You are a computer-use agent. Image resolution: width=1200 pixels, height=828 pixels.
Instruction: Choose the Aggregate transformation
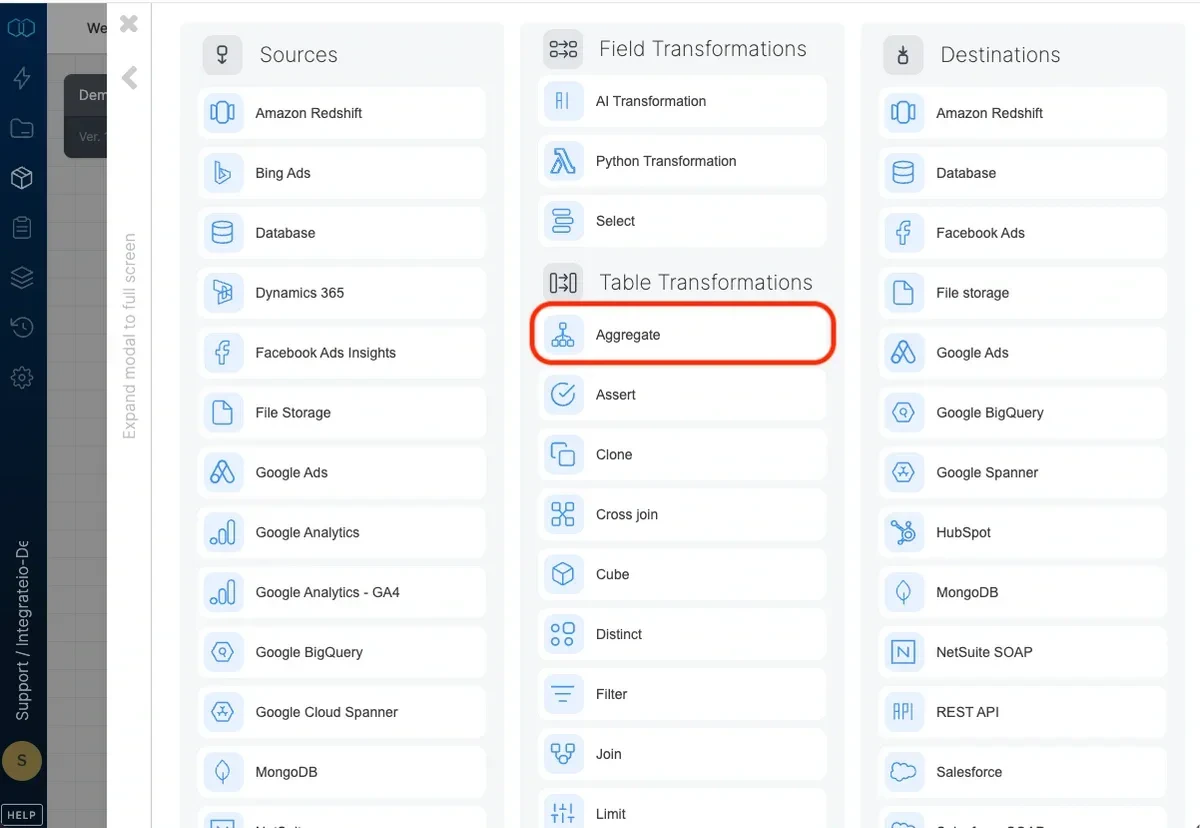point(682,335)
